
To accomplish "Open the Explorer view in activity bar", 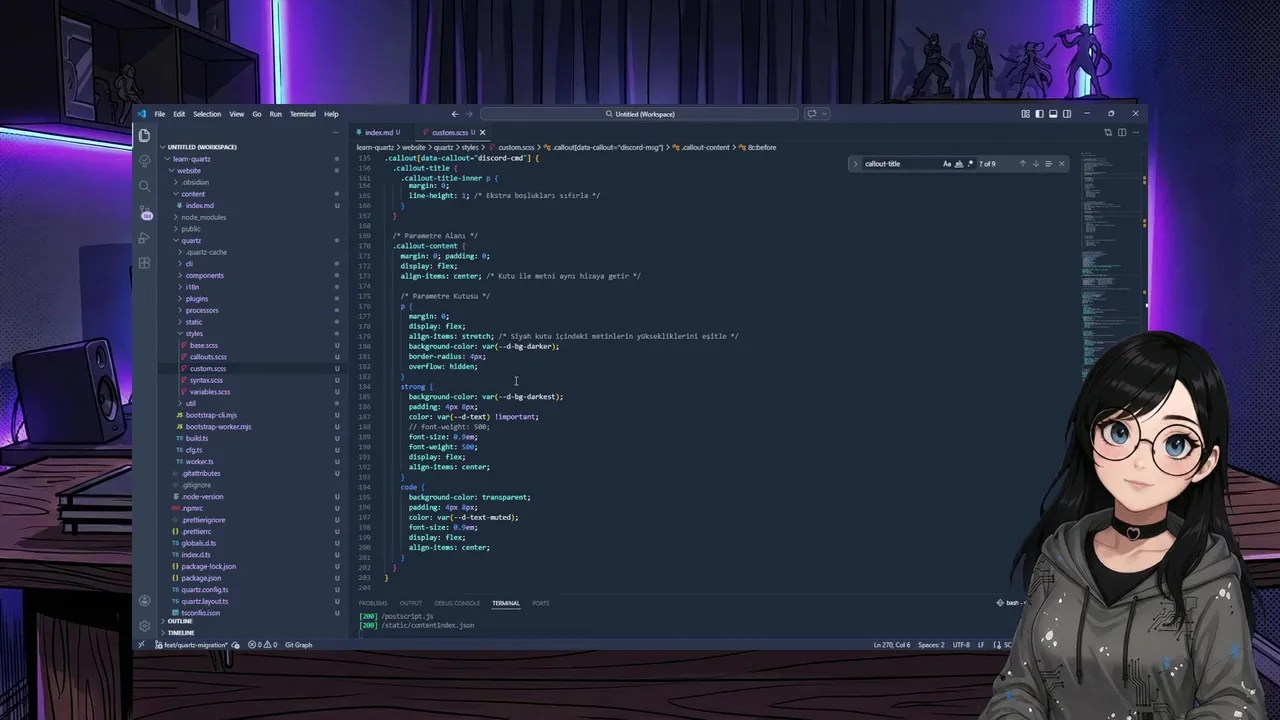I will [x=145, y=135].
